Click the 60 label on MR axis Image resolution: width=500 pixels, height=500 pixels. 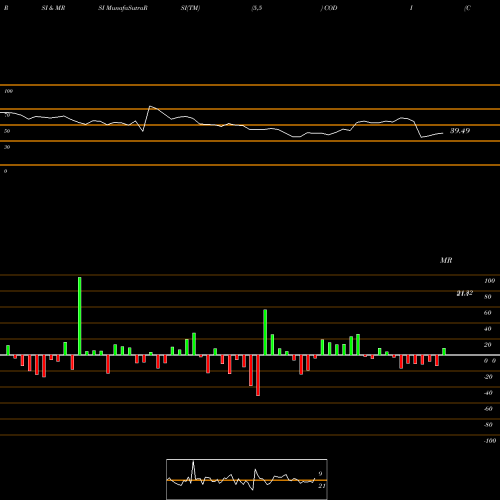click(488, 313)
